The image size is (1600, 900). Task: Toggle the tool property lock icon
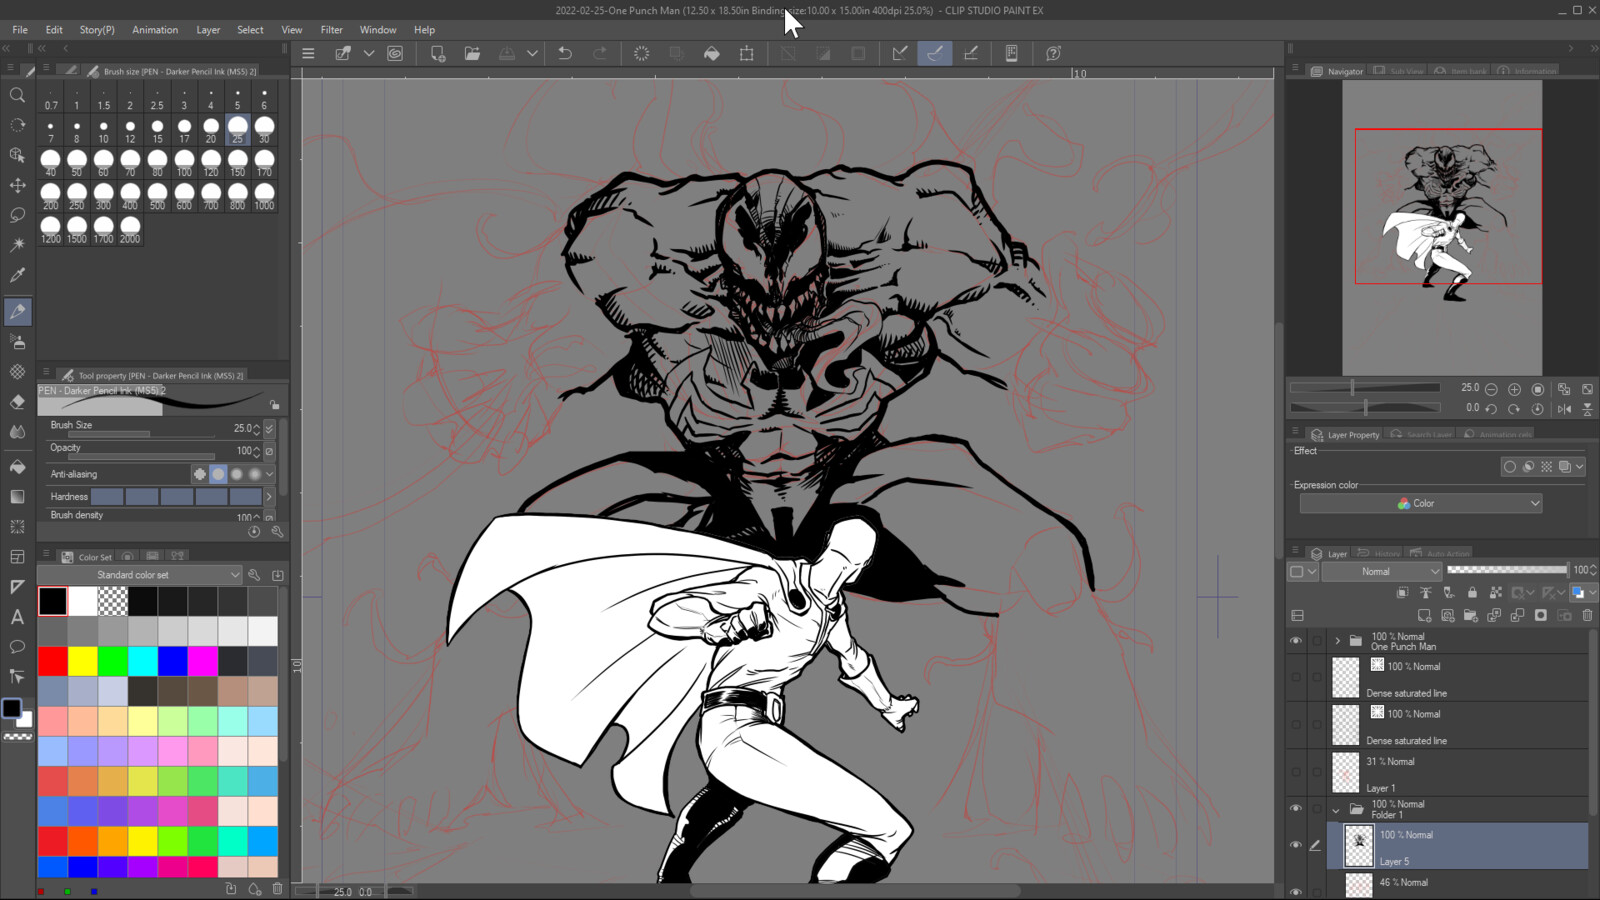point(274,405)
